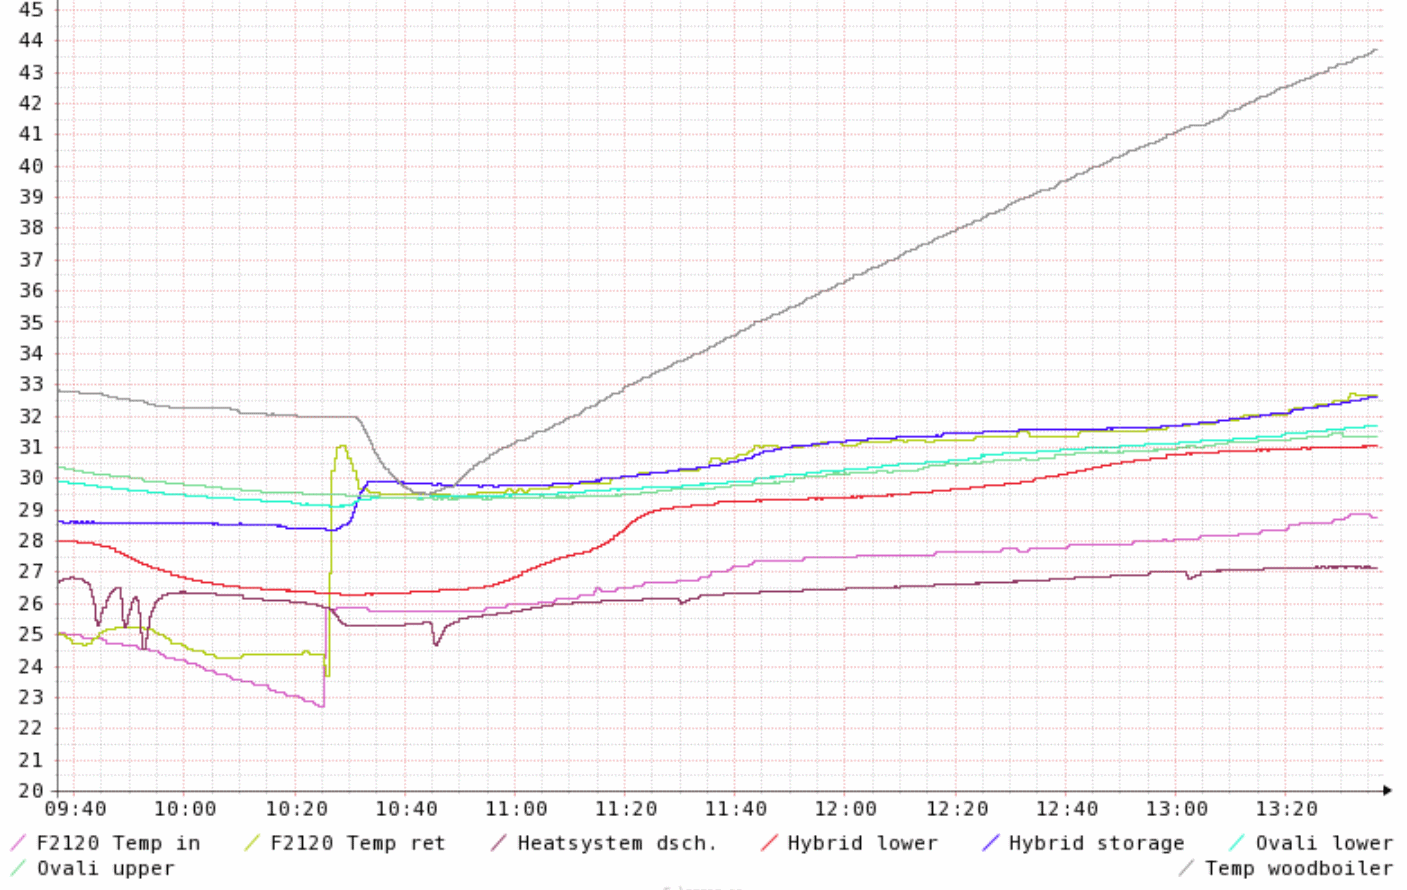Click the gray Temp woodboiler legend marker
This screenshot has height=890, width=1407.
1187,868
